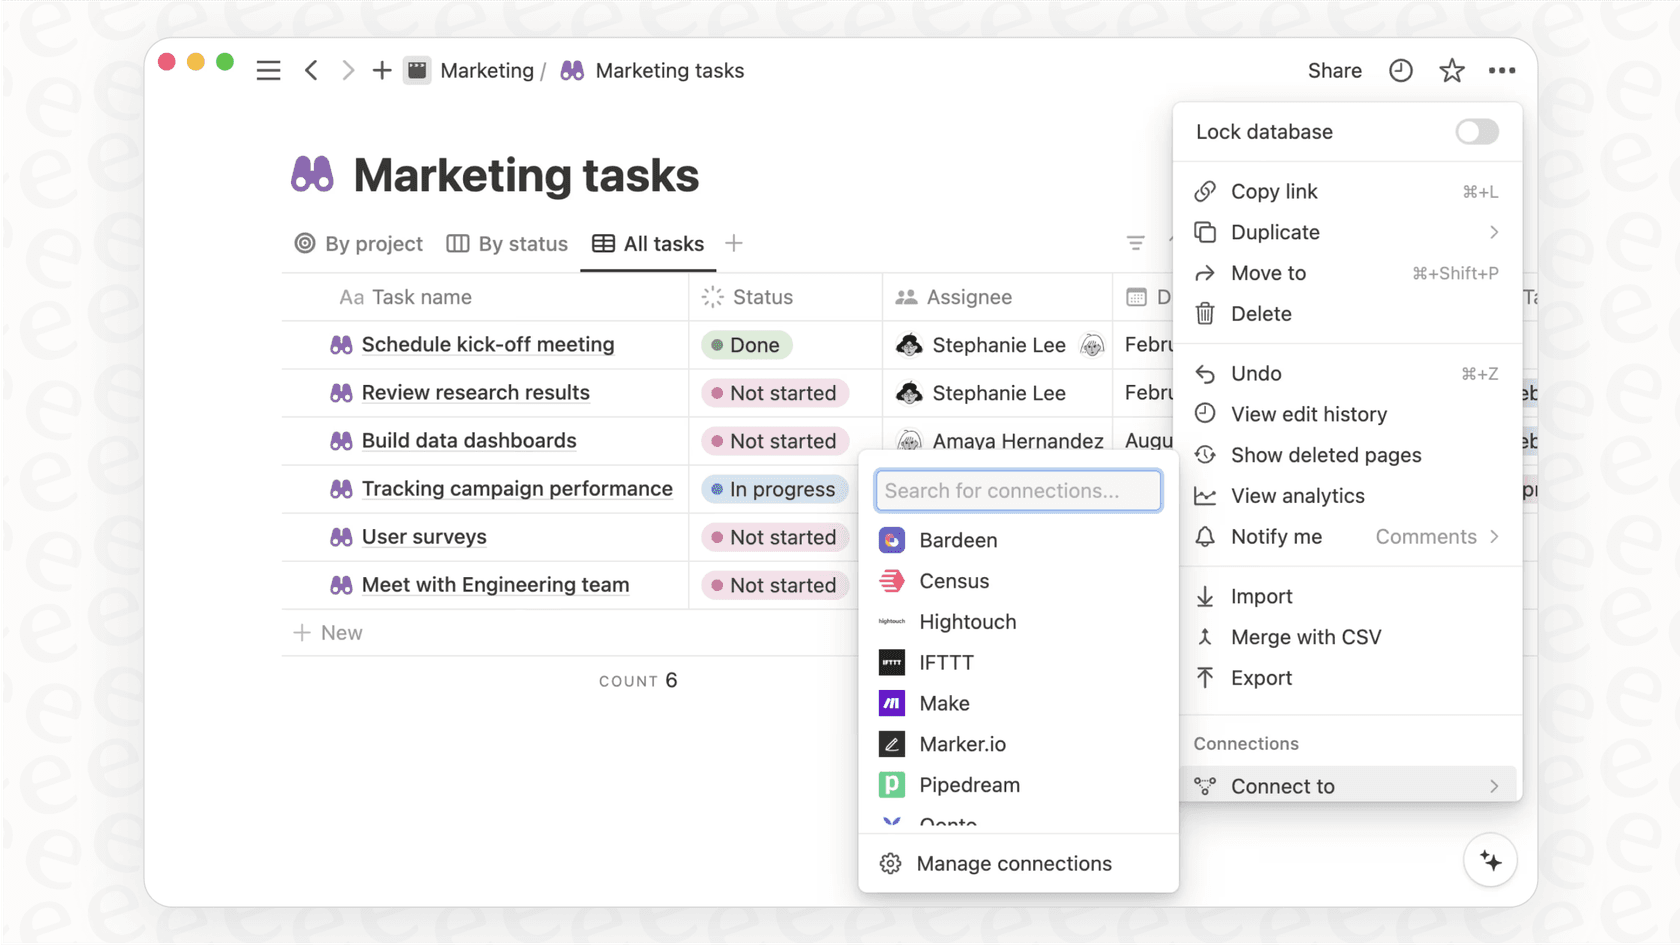Open the filter icon above the table

point(1134,243)
